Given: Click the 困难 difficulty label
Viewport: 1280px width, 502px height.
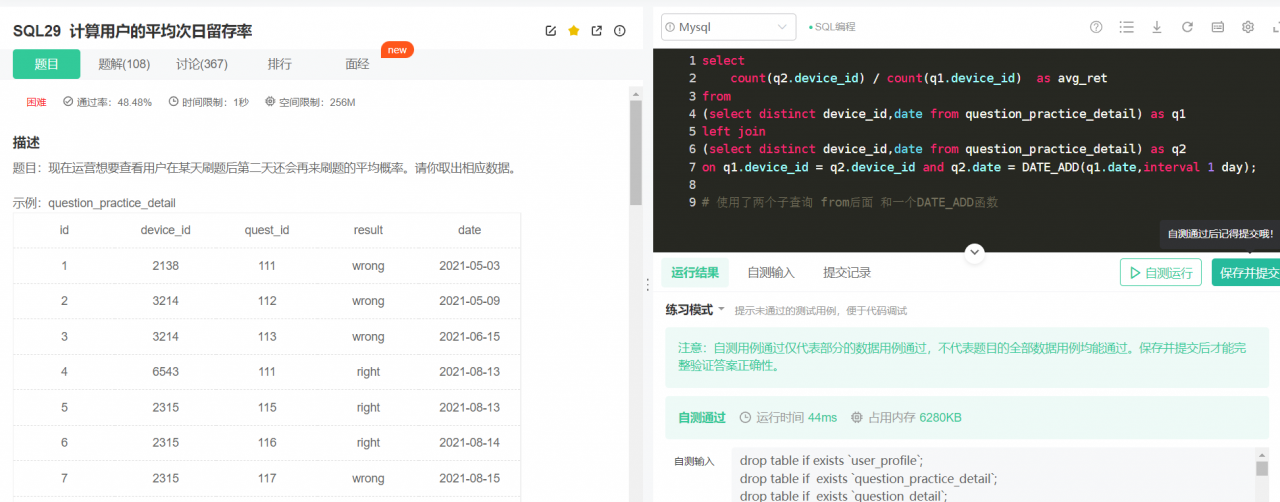Looking at the screenshot, I should point(36,102).
